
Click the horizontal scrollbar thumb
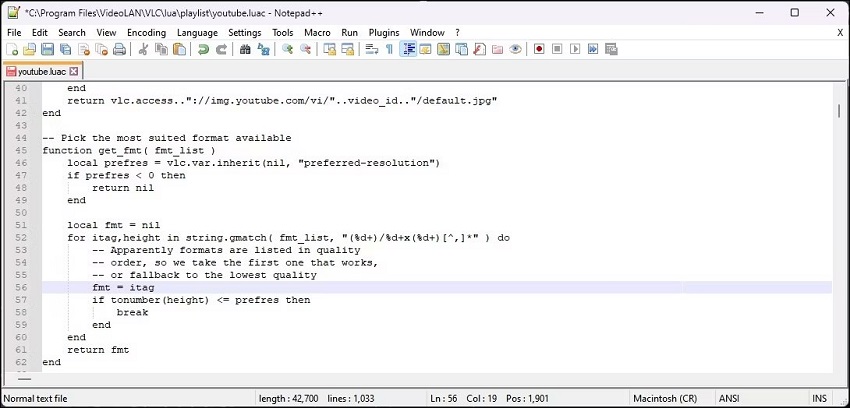tap(24, 380)
